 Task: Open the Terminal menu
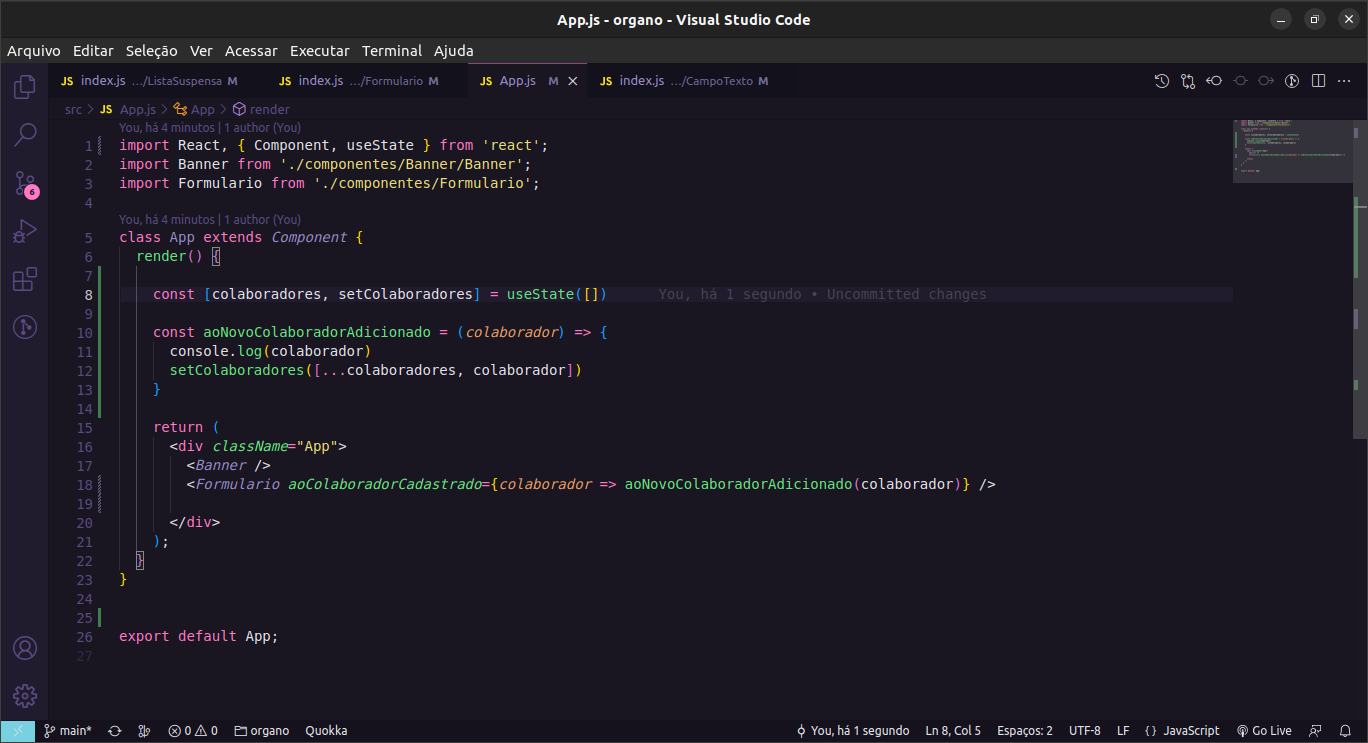coord(392,50)
